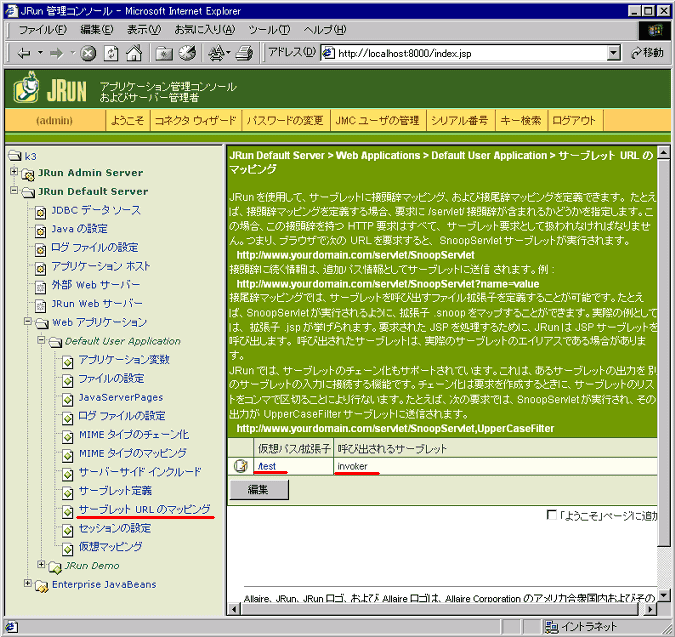Viewport: 675px width, 637px height.
Task: Open the /test mapping link
Action: [x=267, y=466]
